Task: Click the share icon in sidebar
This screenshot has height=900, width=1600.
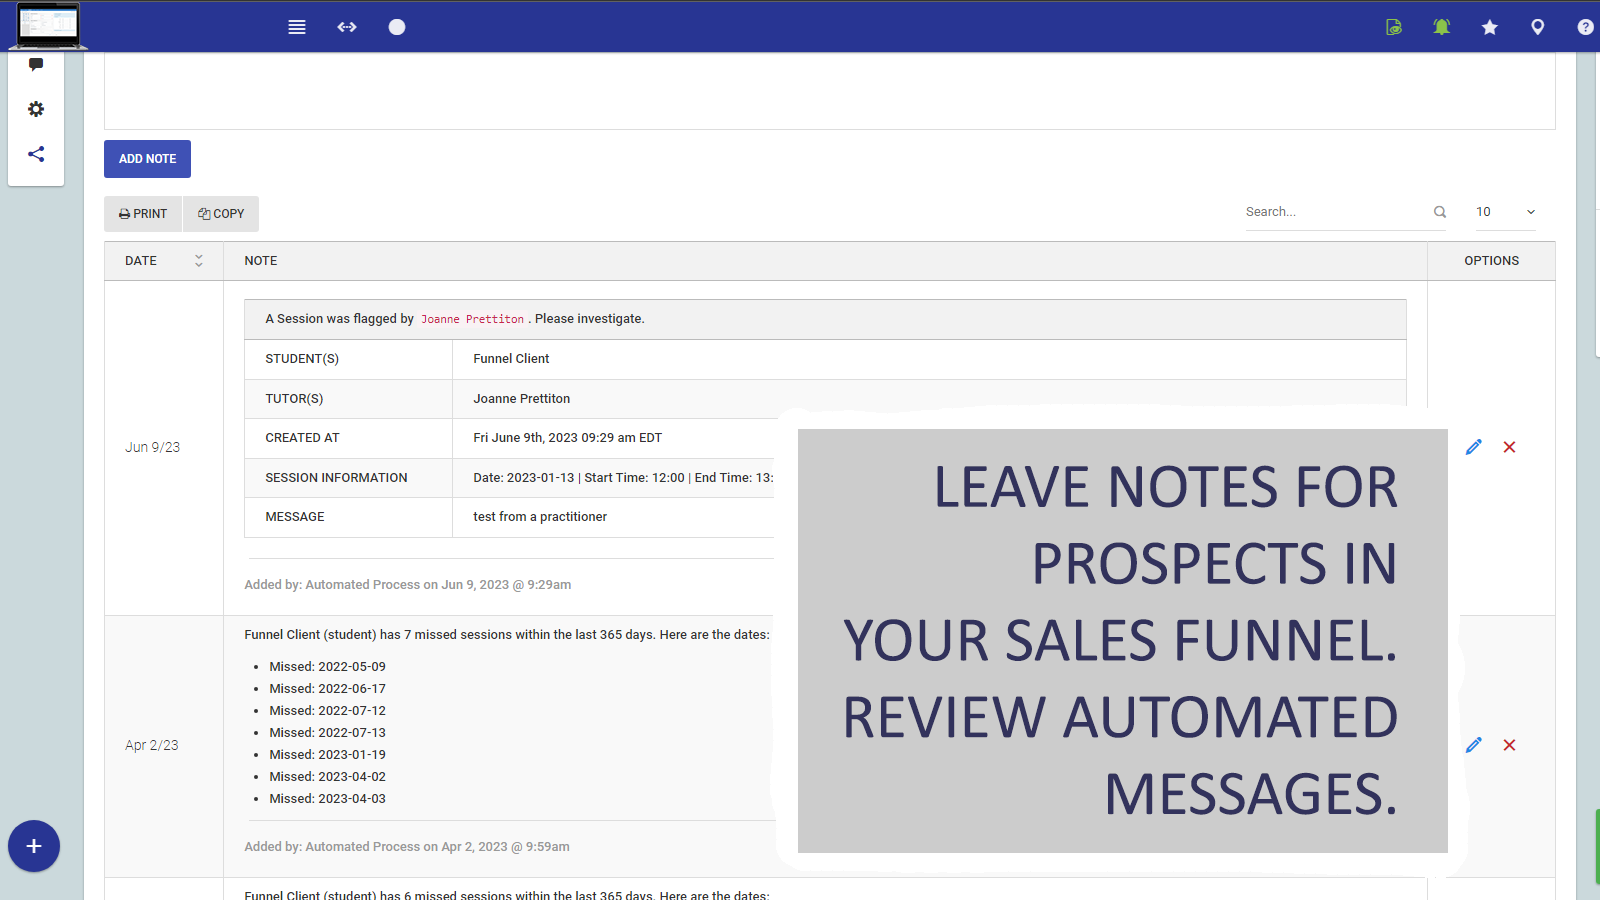Action: [36, 154]
